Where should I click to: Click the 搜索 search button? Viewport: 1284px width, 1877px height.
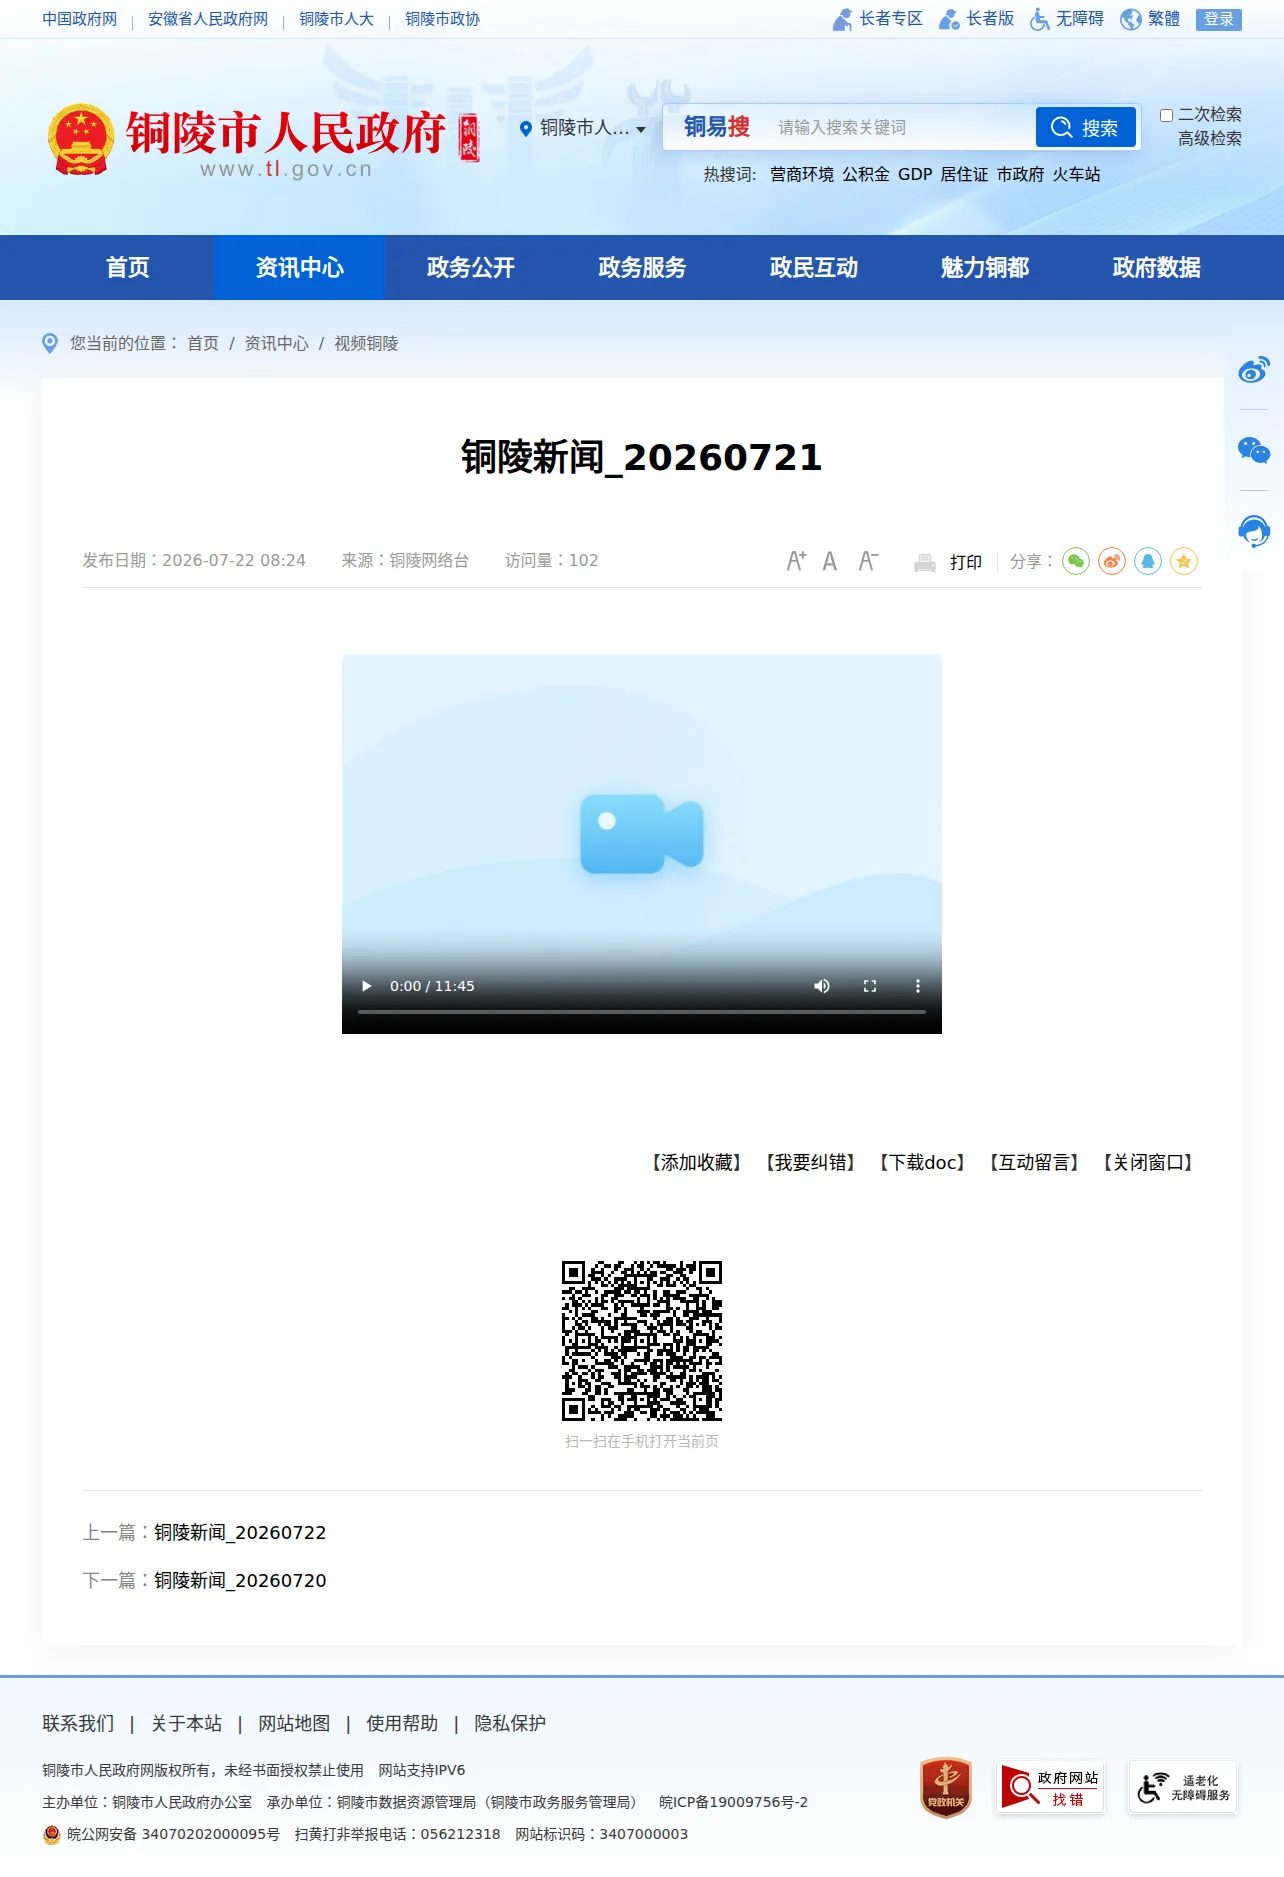1086,128
